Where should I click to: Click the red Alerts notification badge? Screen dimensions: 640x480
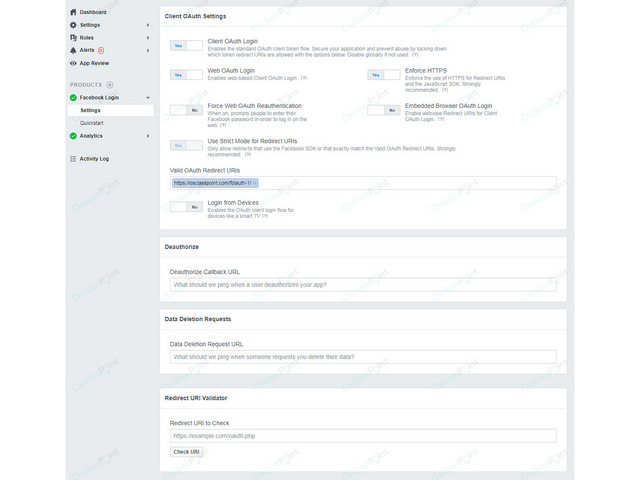coord(101,50)
